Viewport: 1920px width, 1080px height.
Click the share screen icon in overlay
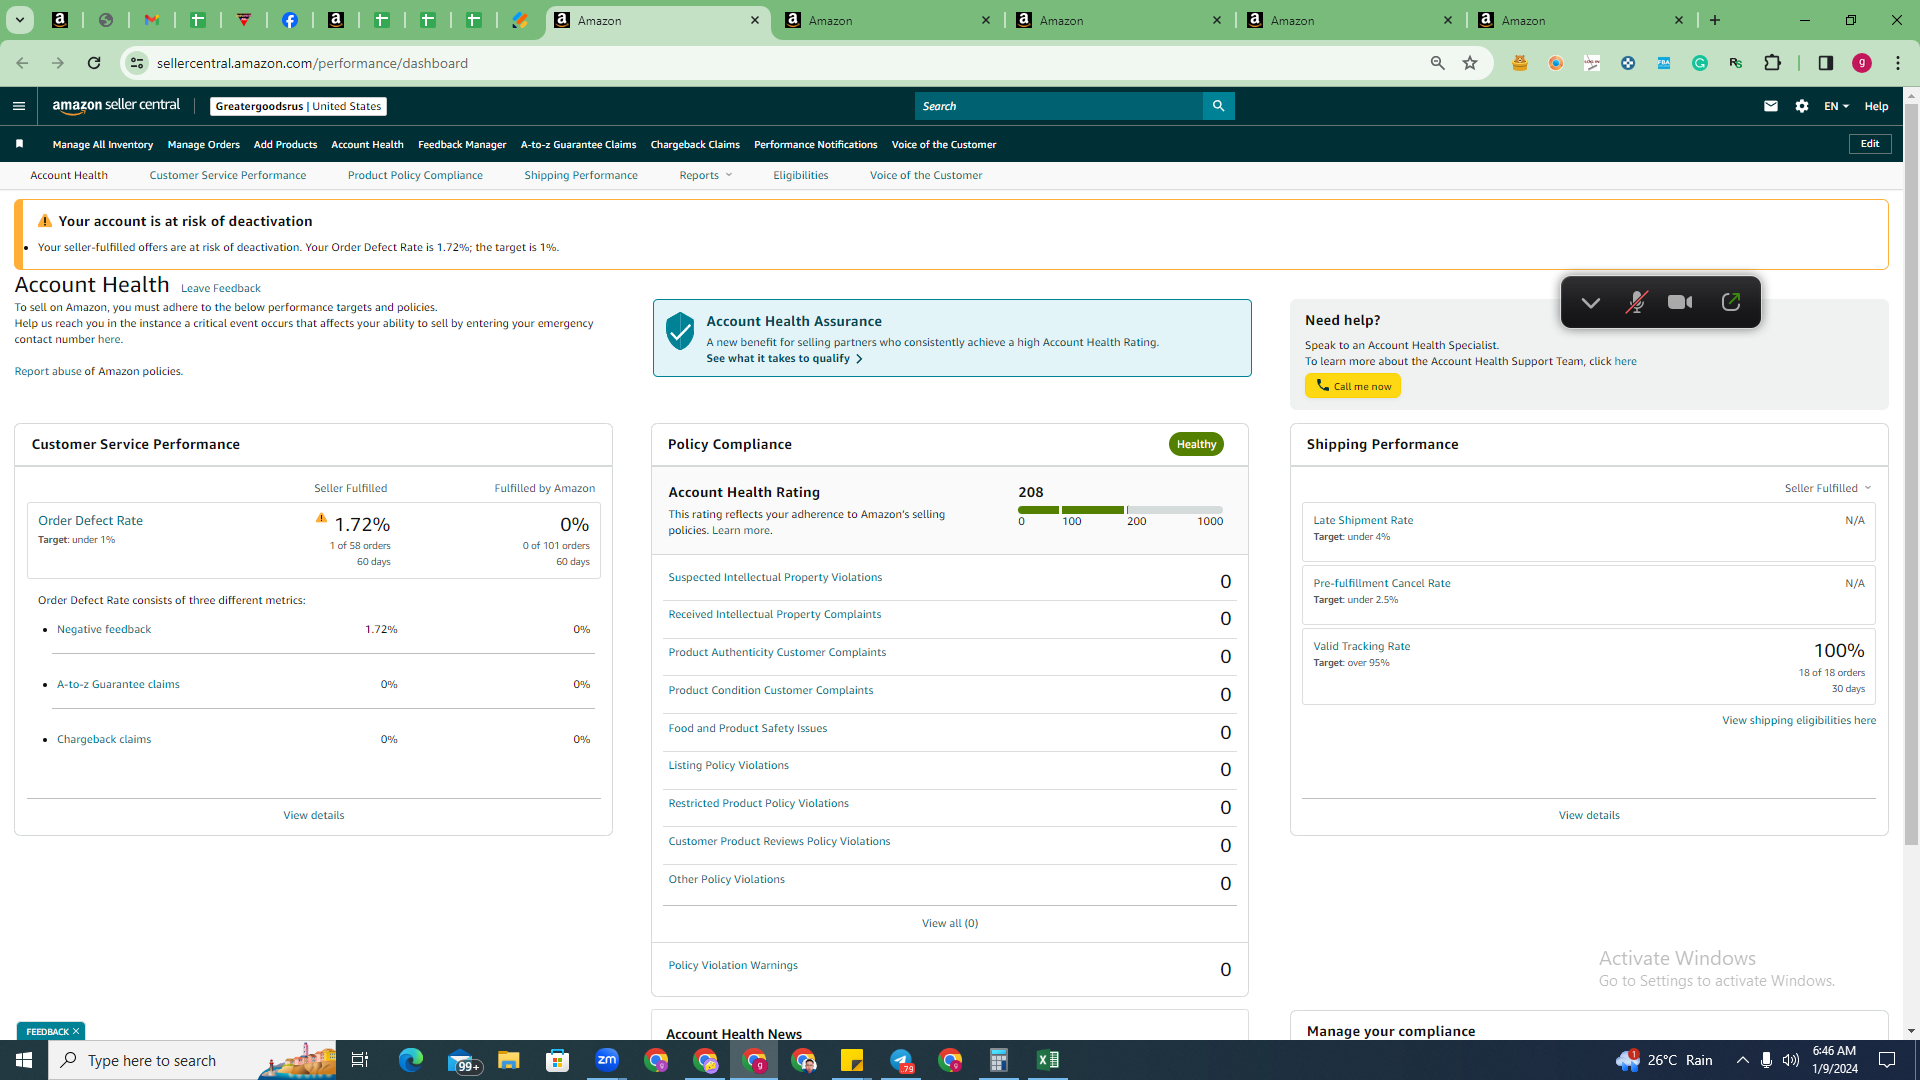tap(1731, 302)
